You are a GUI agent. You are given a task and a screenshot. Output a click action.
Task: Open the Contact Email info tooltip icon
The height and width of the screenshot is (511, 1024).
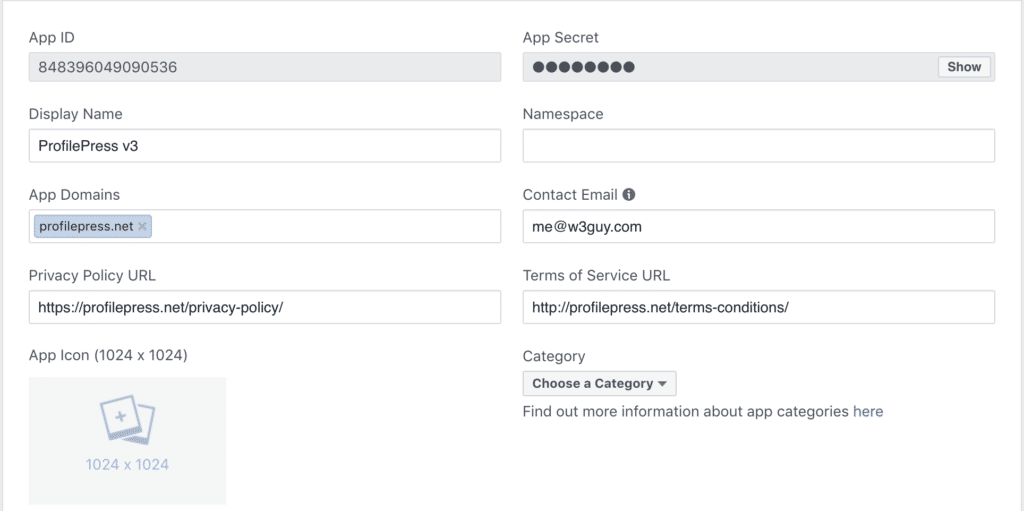coord(629,195)
